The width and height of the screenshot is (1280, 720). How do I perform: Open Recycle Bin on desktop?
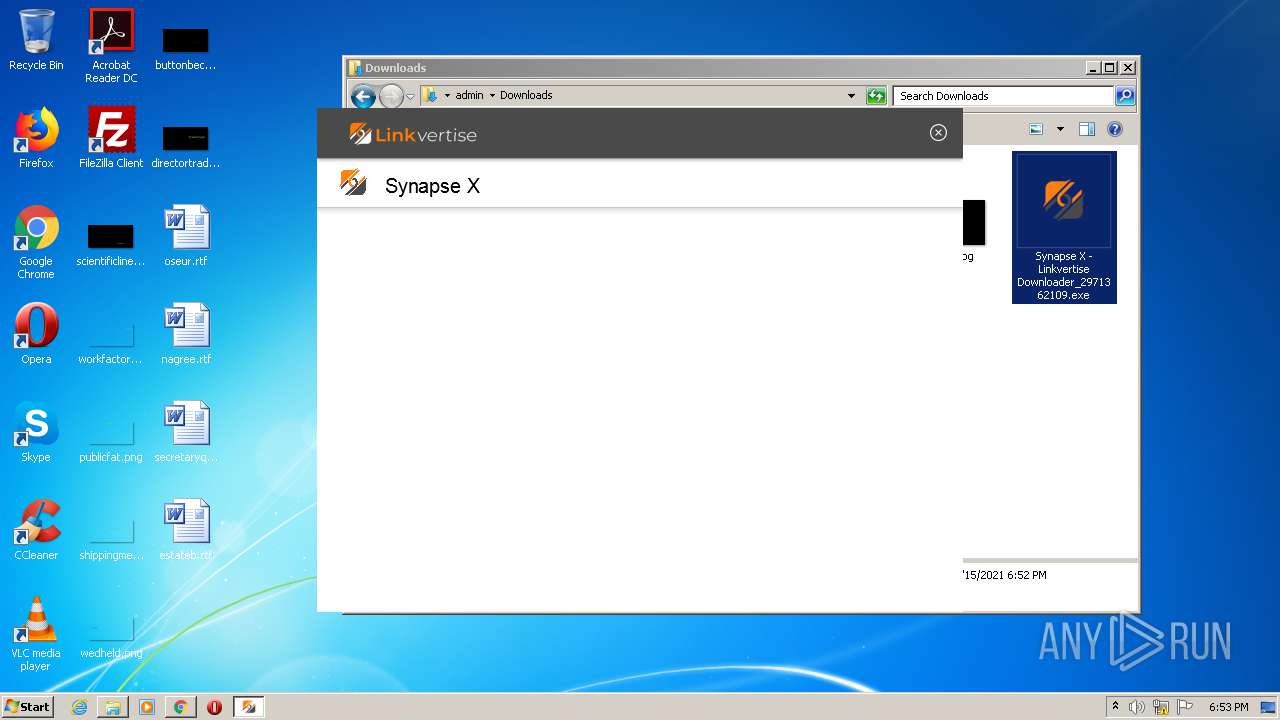point(36,40)
